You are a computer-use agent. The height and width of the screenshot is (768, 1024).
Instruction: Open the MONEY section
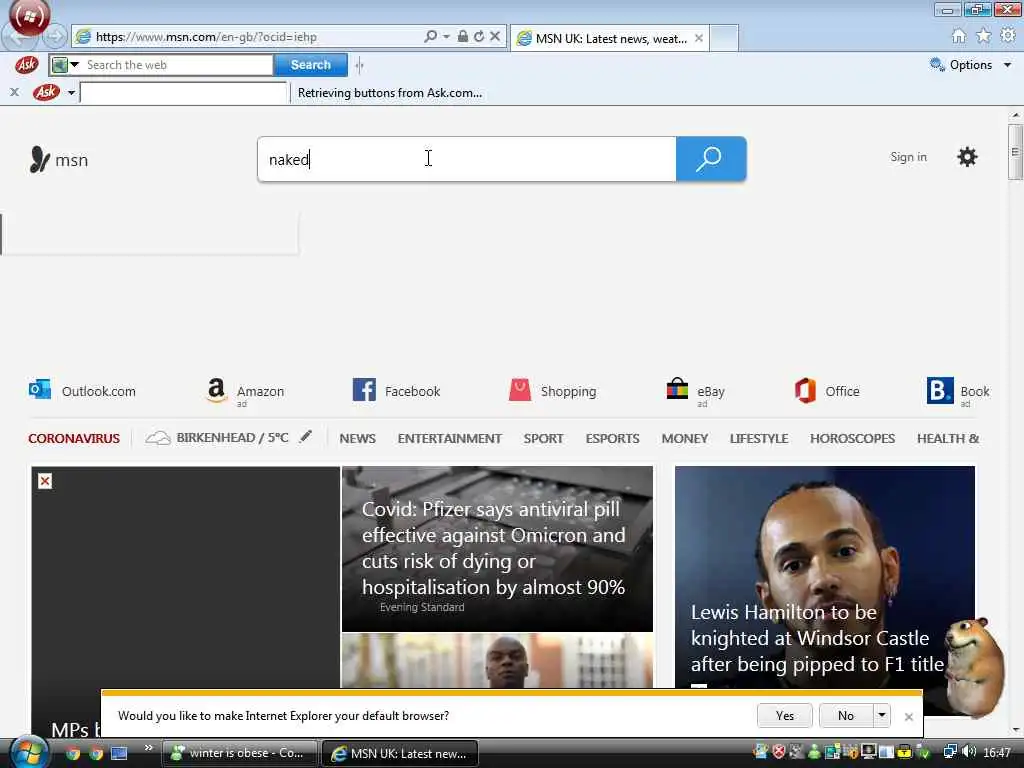click(x=684, y=438)
